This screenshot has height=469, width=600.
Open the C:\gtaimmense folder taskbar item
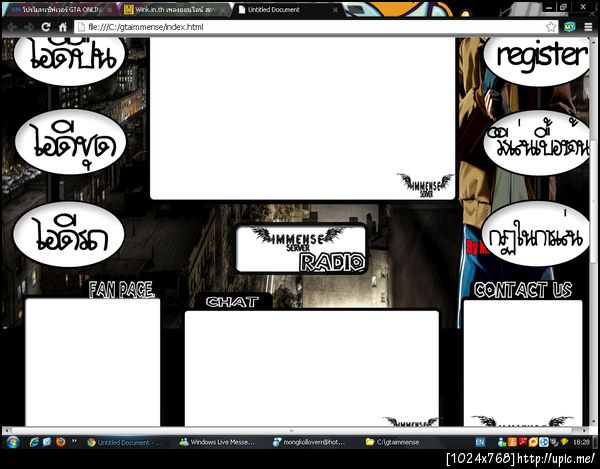(x=394, y=442)
